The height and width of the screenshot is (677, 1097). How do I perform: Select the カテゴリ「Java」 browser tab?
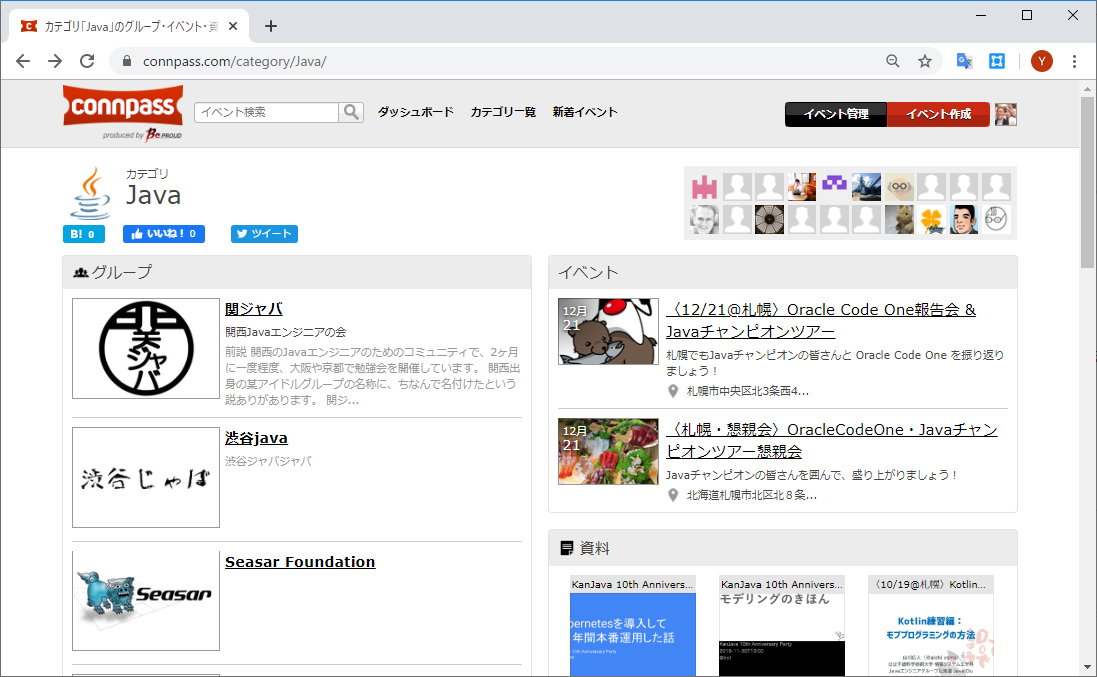coord(129,26)
